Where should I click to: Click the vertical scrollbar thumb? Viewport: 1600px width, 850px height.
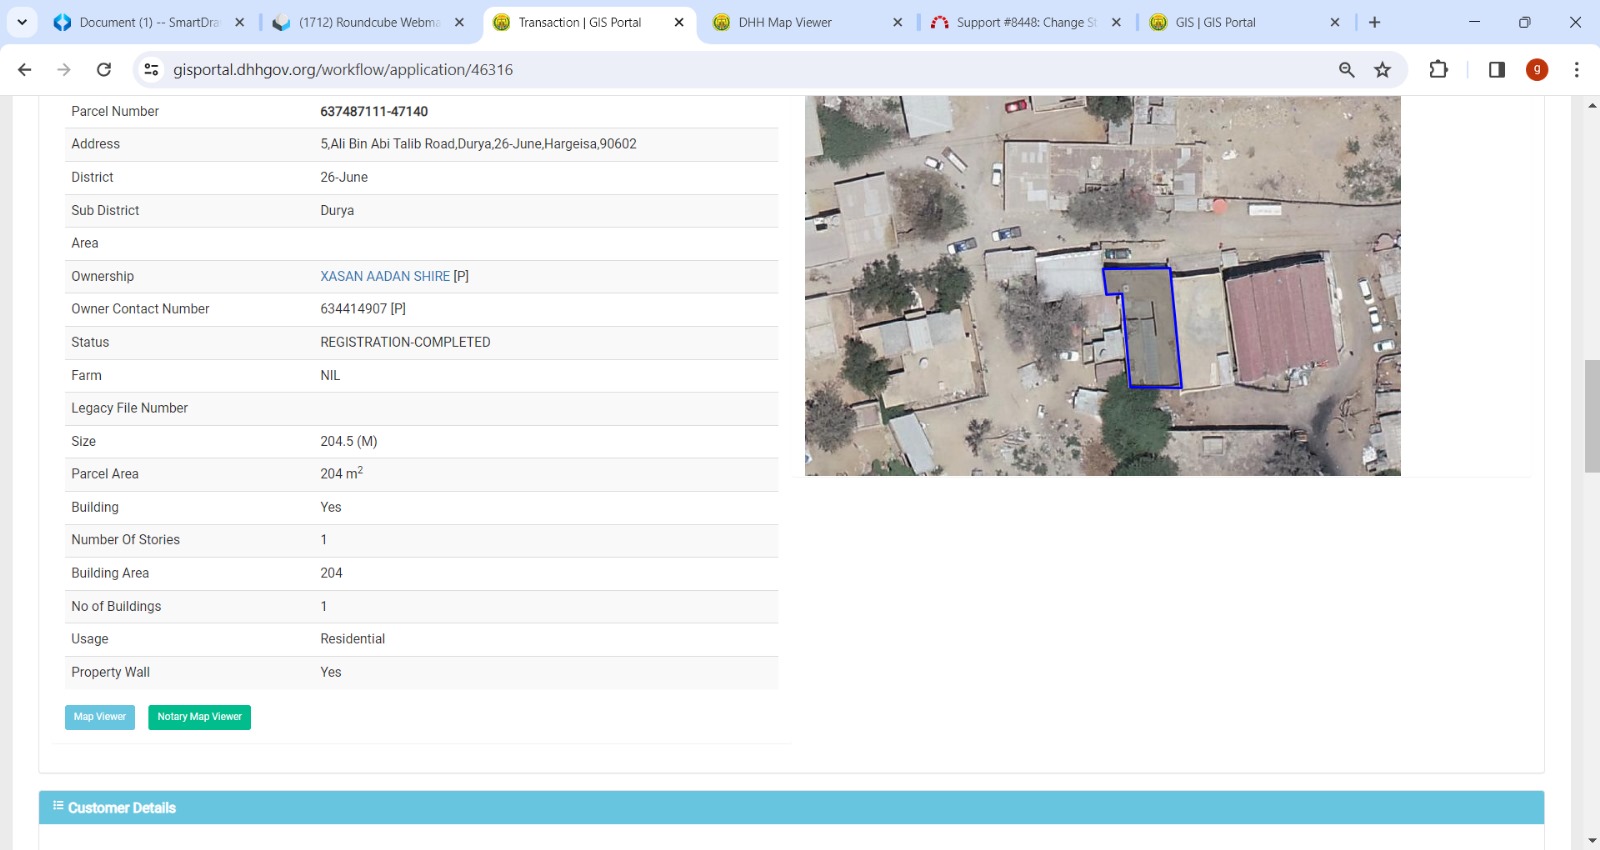1591,415
